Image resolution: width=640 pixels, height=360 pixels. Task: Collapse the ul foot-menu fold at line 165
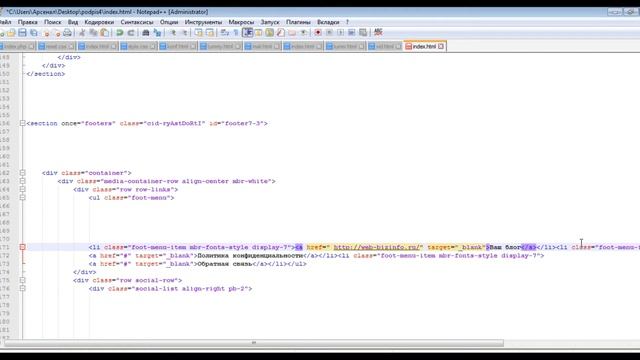click(22, 198)
